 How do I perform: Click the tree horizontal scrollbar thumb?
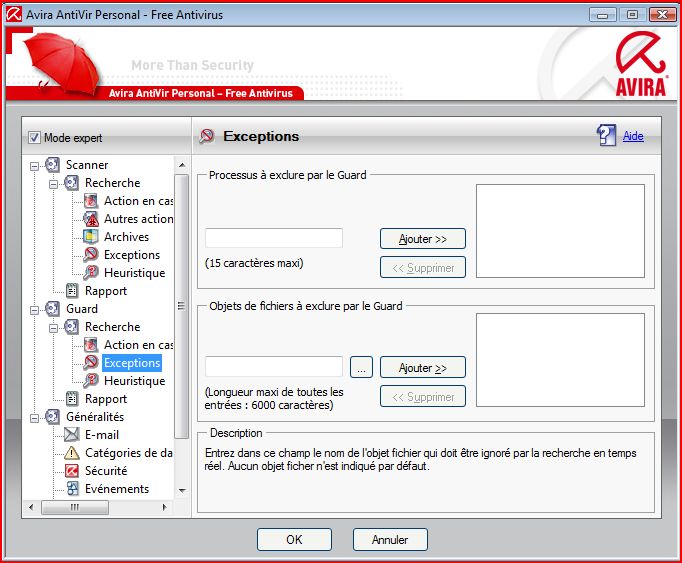tap(75, 507)
